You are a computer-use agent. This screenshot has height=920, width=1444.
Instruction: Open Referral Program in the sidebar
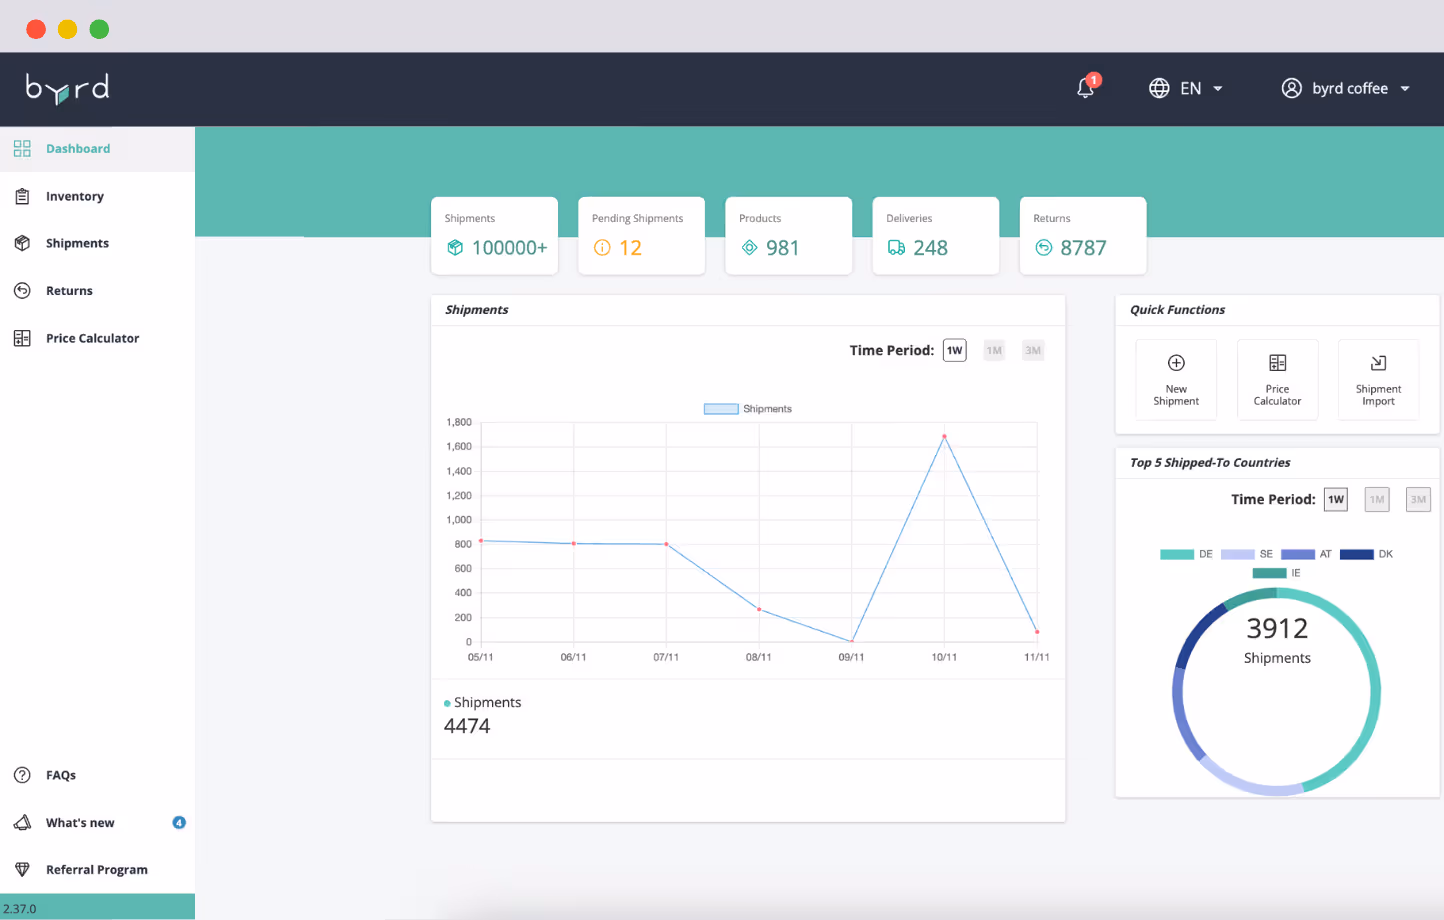tap(97, 869)
